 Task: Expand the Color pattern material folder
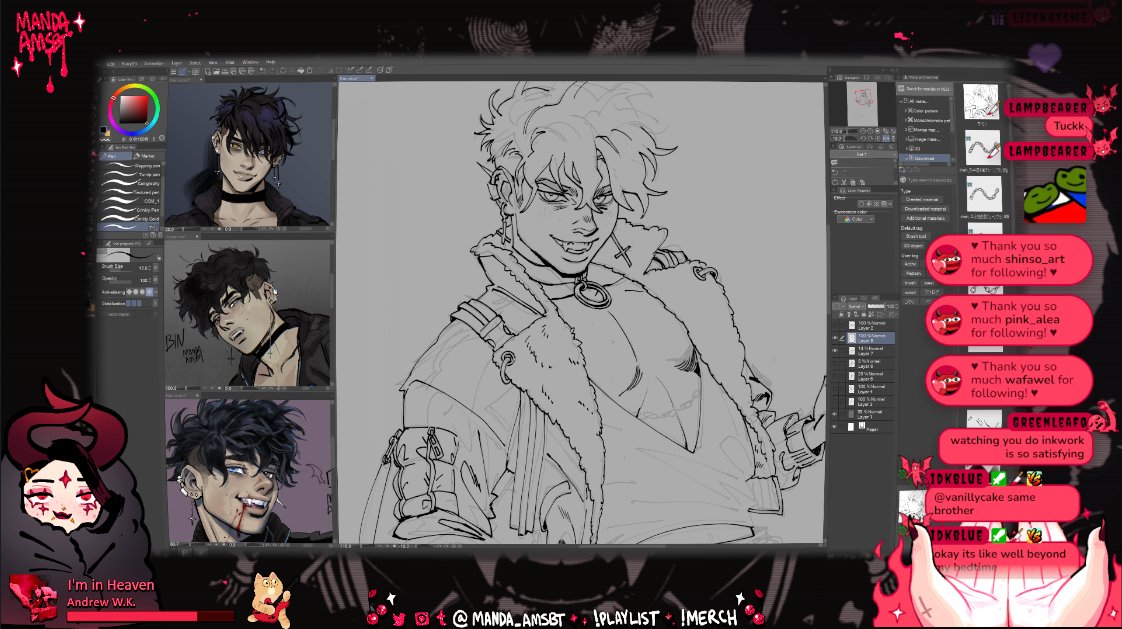pyautogui.click(x=906, y=111)
